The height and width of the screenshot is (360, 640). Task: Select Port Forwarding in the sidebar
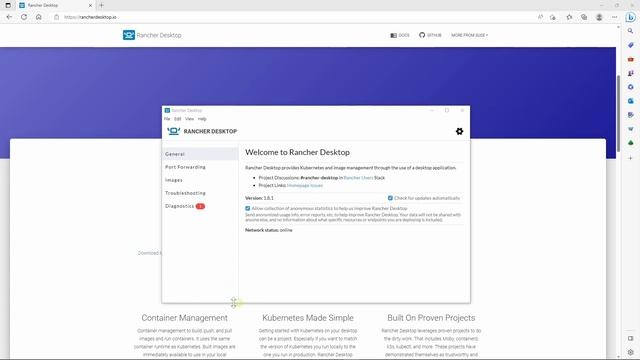coord(200,167)
